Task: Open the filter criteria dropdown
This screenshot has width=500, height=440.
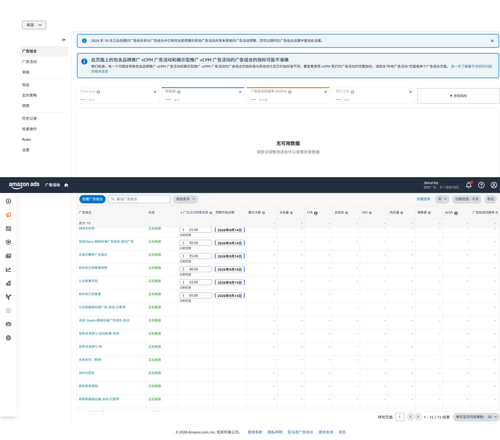Action: click(185, 199)
